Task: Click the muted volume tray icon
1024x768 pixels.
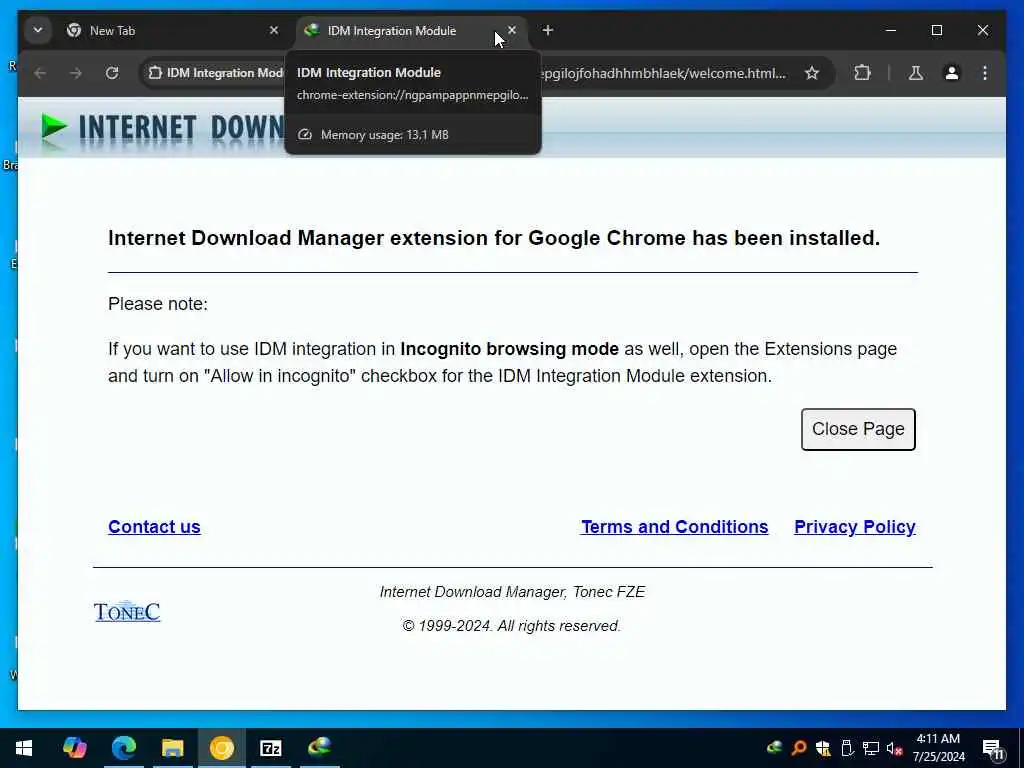Action: click(895, 748)
